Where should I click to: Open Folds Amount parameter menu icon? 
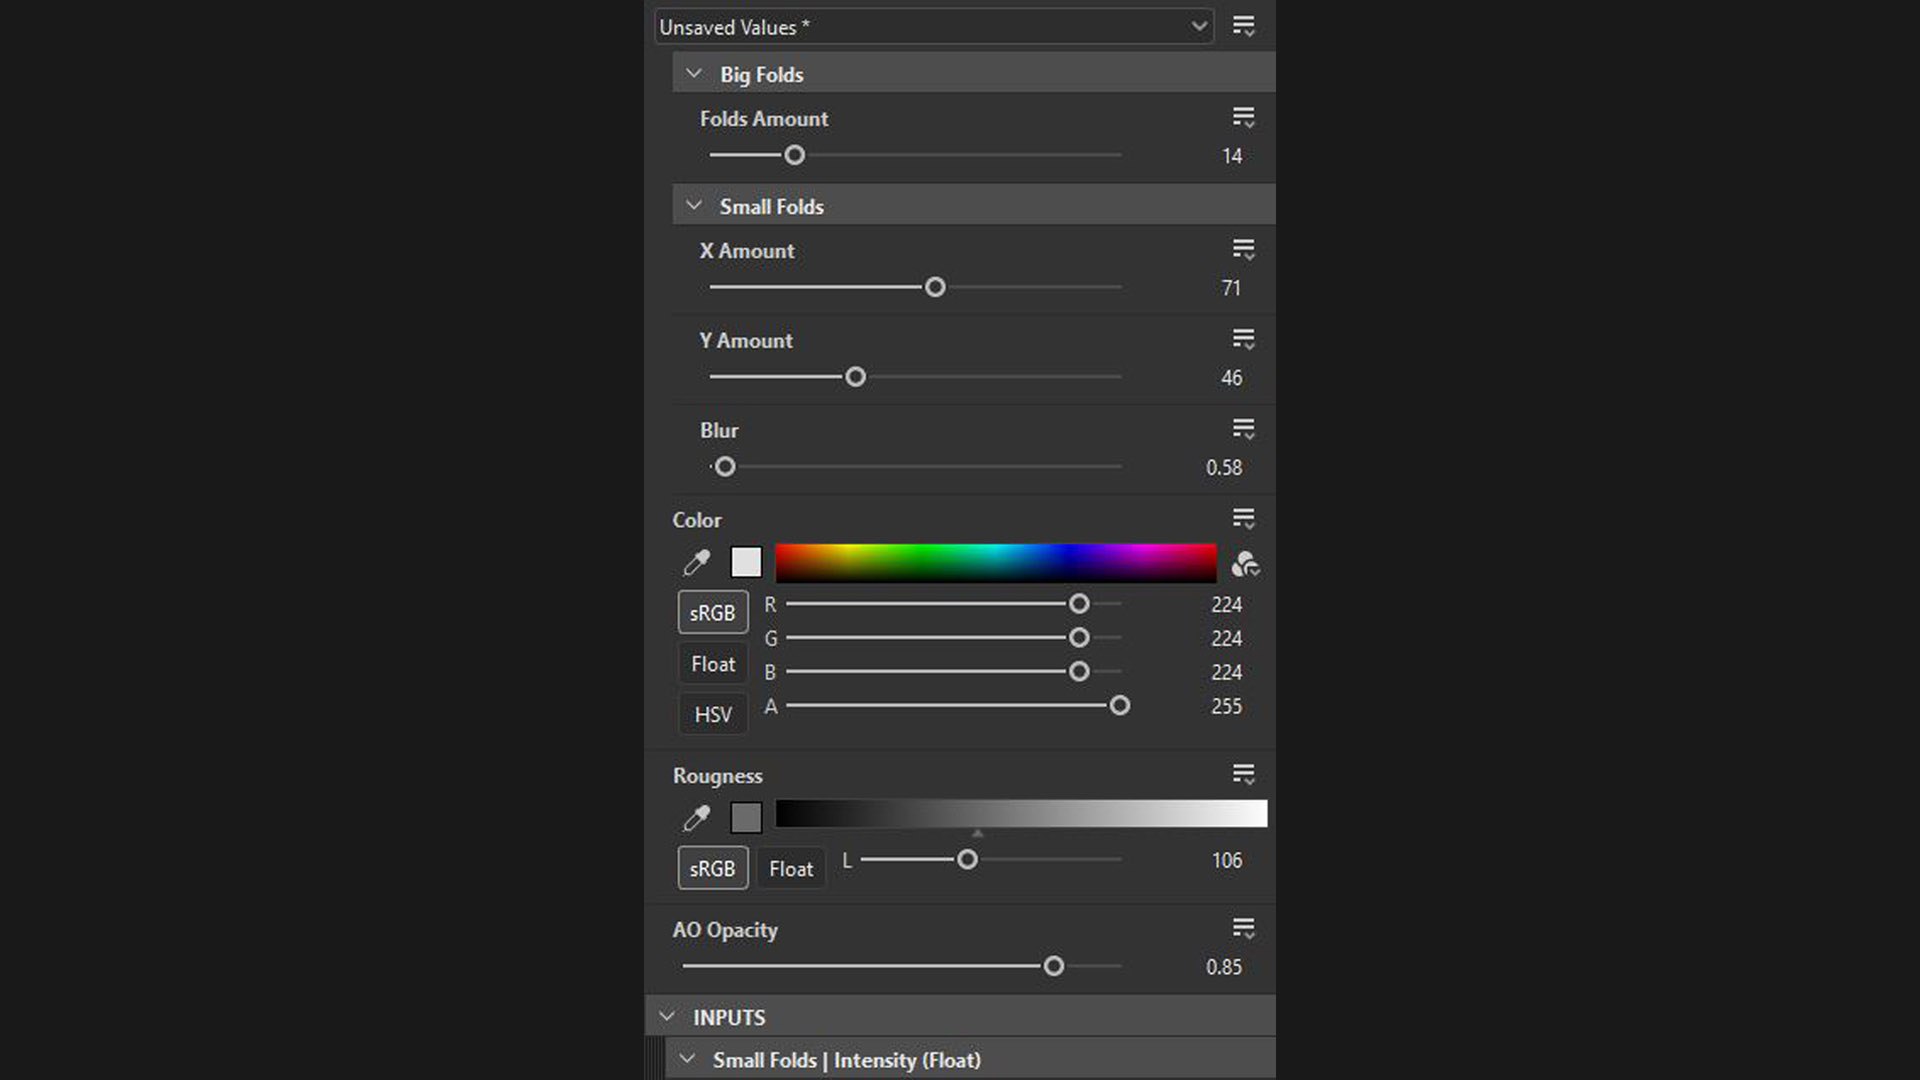coord(1243,118)
